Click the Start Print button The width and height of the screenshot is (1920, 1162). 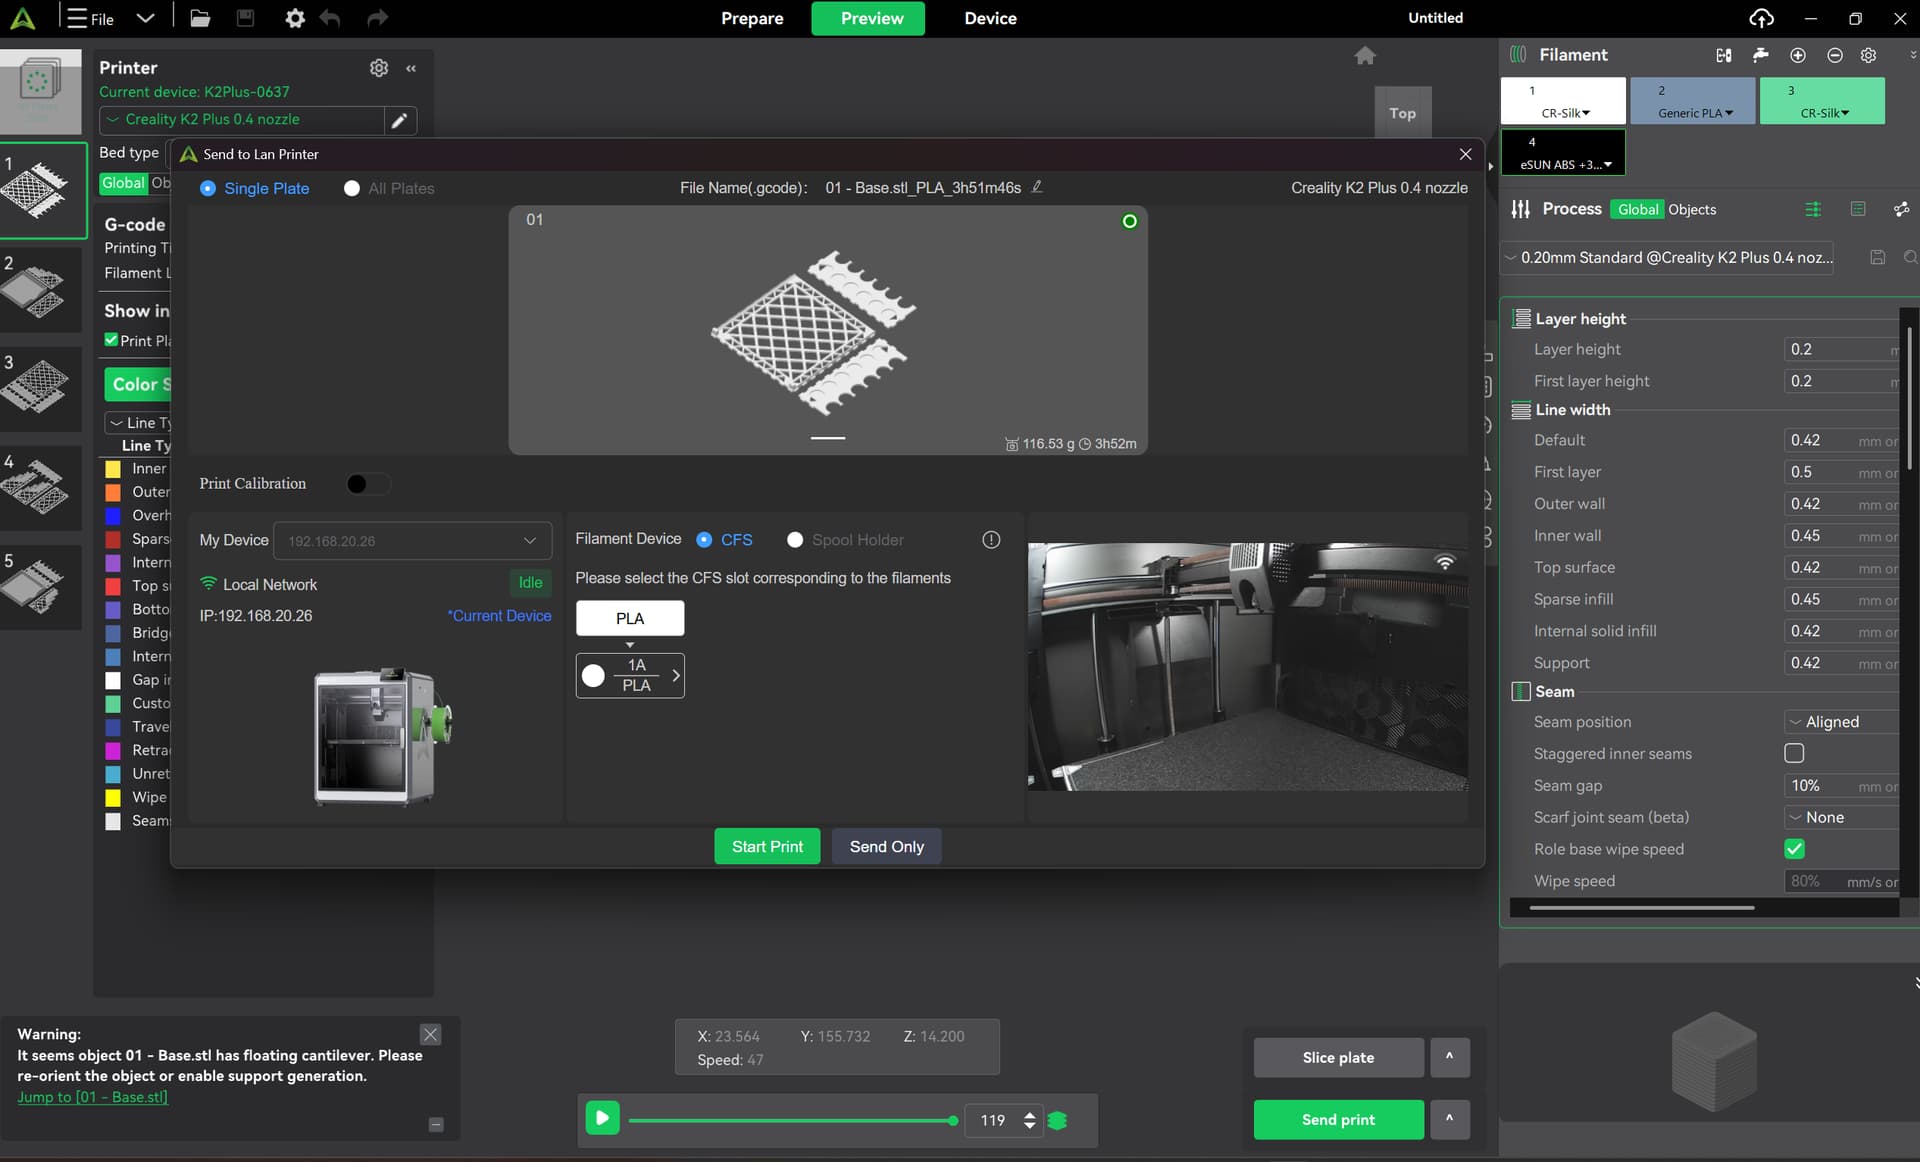pos(767,846)
